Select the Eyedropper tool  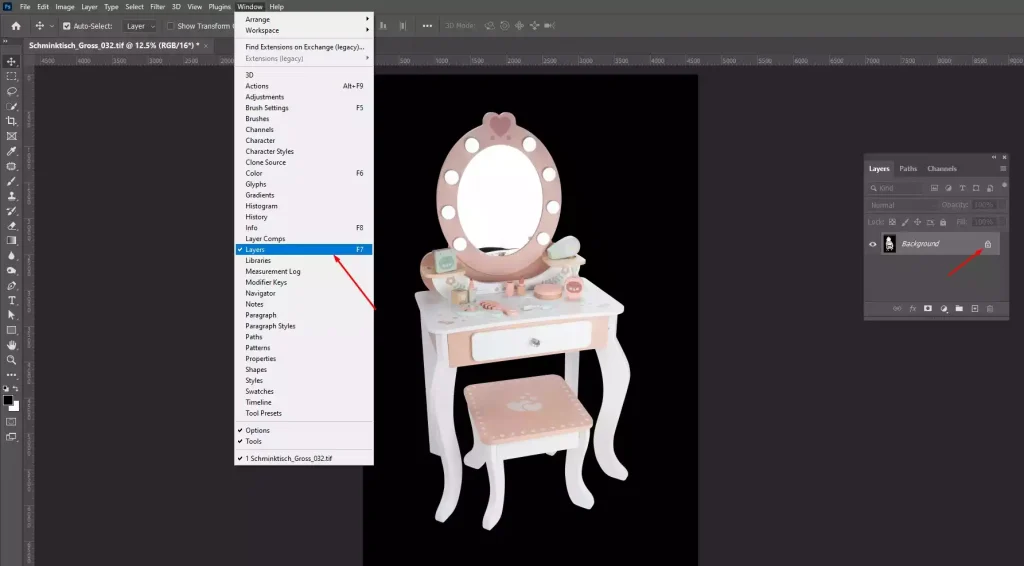(11, 151)
